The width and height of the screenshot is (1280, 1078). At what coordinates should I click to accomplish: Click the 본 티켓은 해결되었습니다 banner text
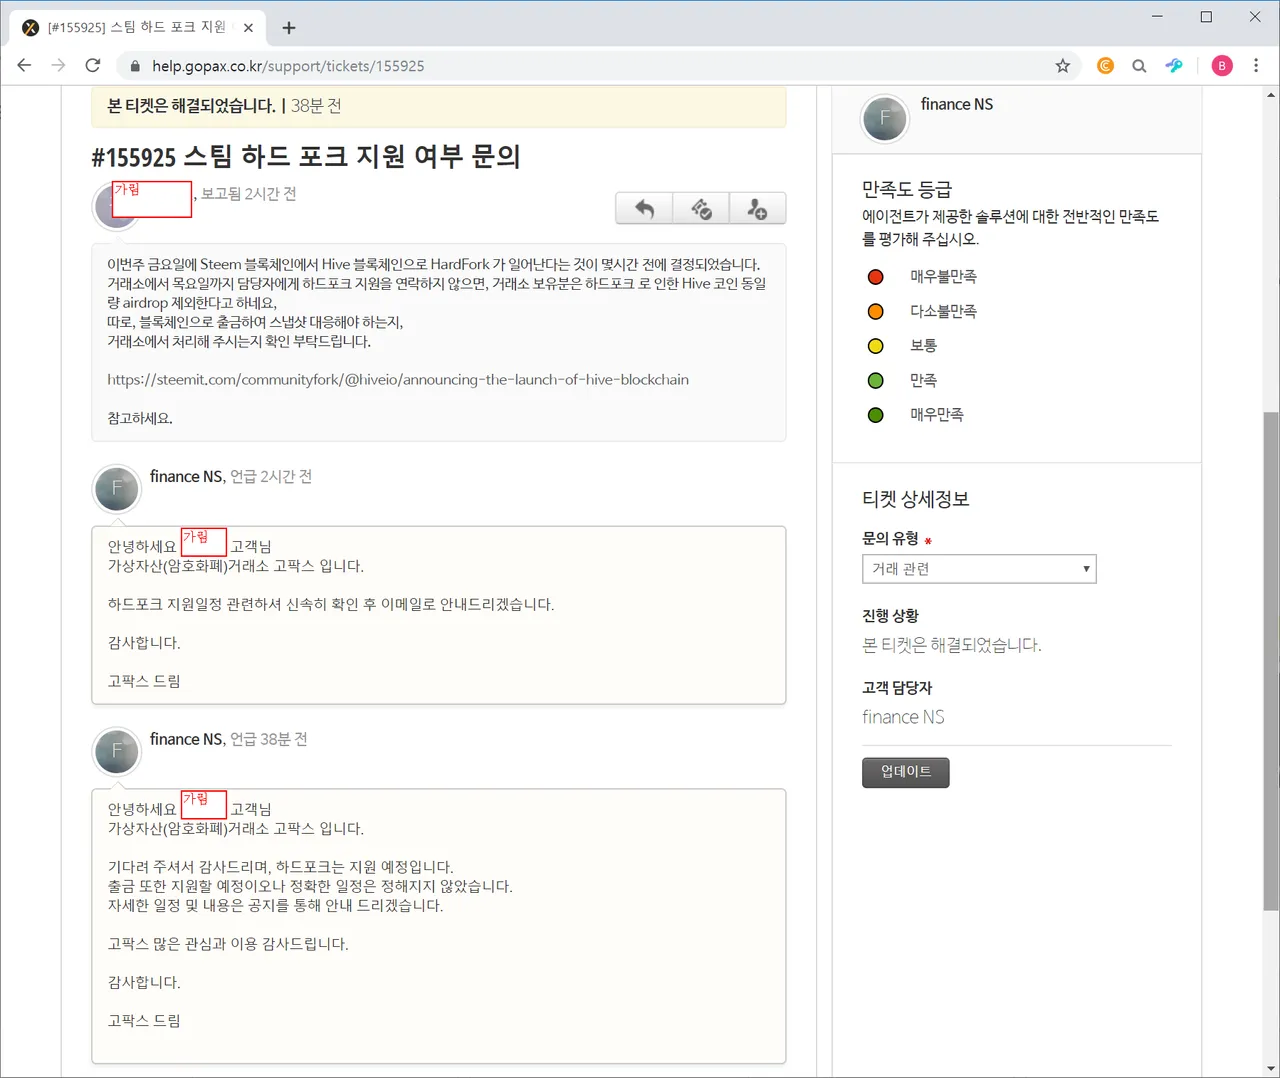[x=191, y=106]
